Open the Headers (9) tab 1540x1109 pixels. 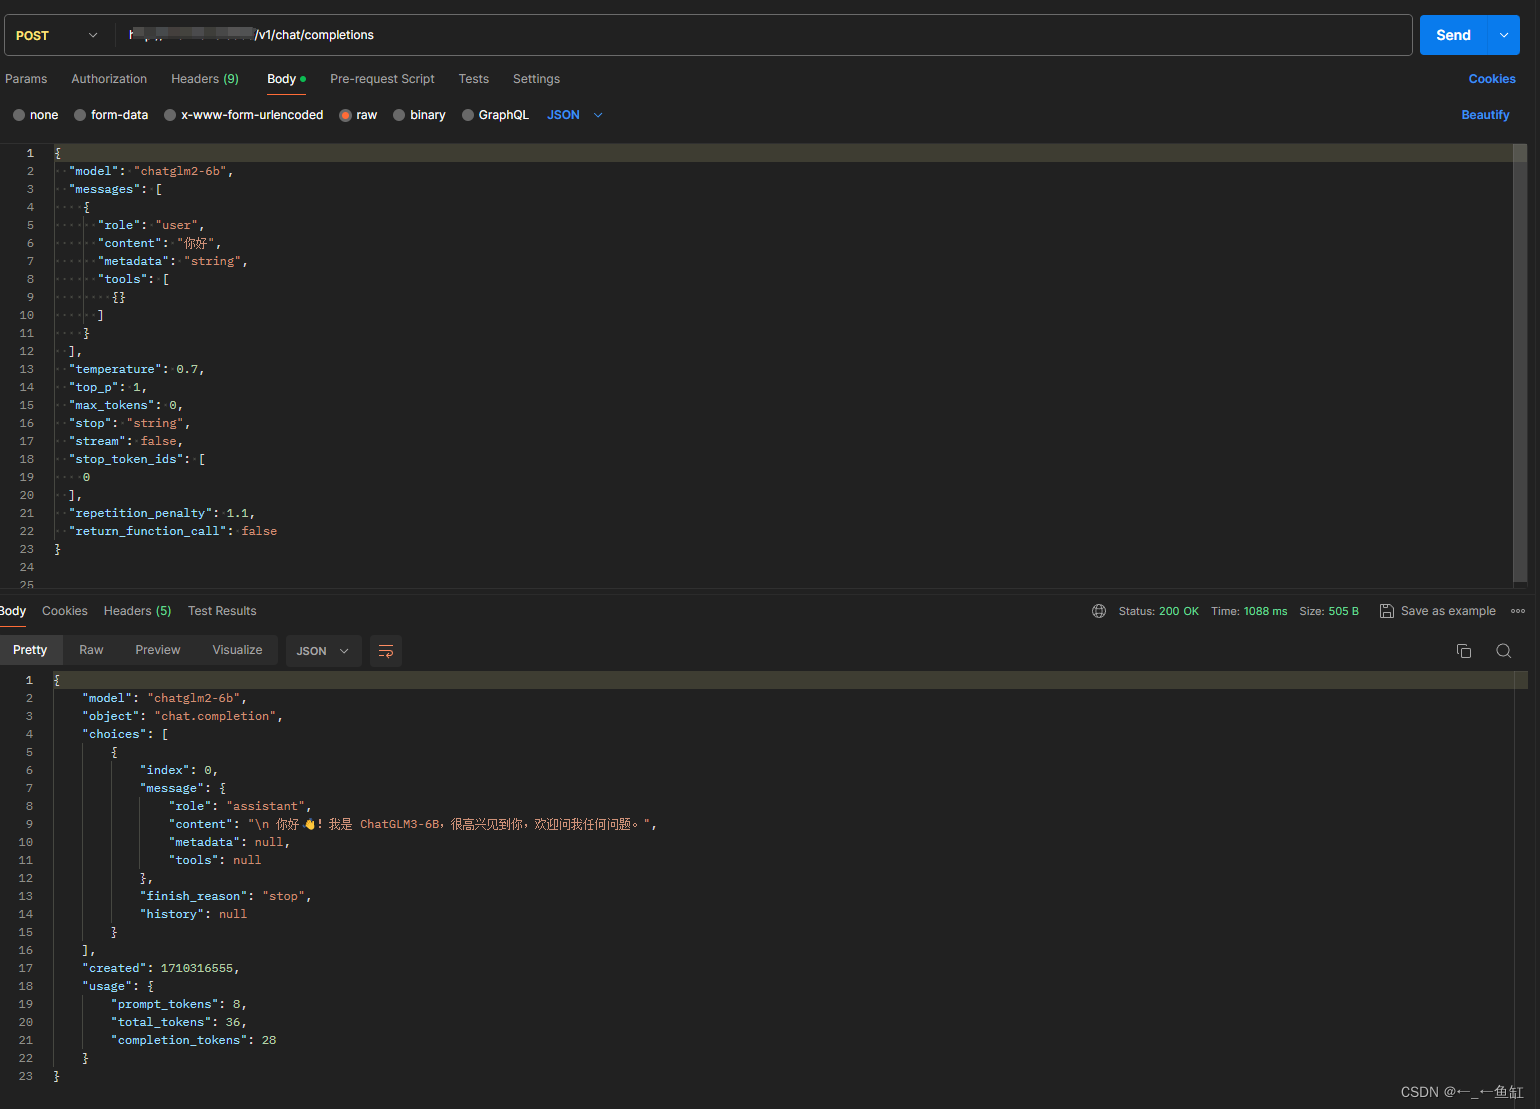coord(204,79)
